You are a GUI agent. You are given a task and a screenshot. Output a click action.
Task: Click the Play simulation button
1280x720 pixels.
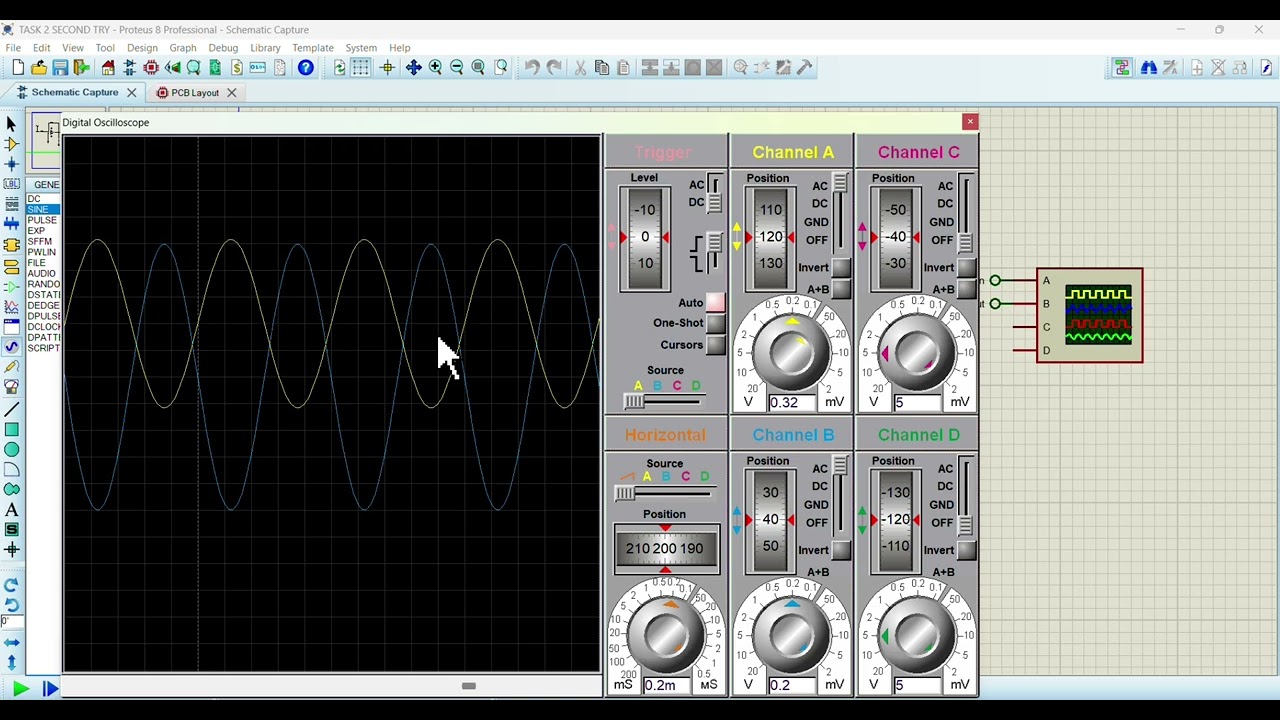19,688
